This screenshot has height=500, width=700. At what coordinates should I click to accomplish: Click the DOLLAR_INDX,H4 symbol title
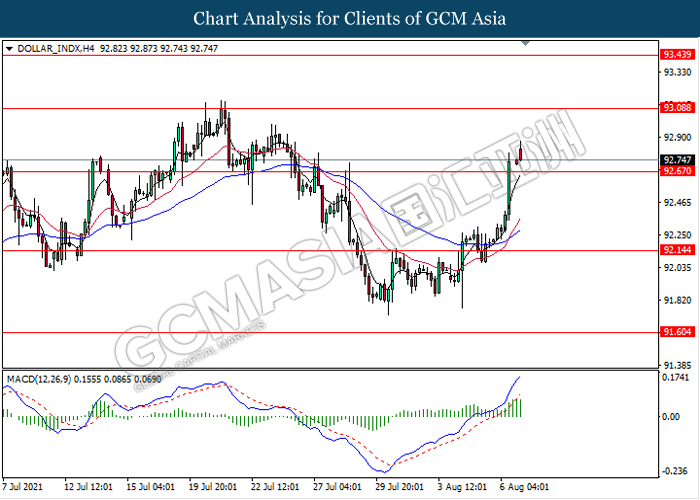(50, 47)
